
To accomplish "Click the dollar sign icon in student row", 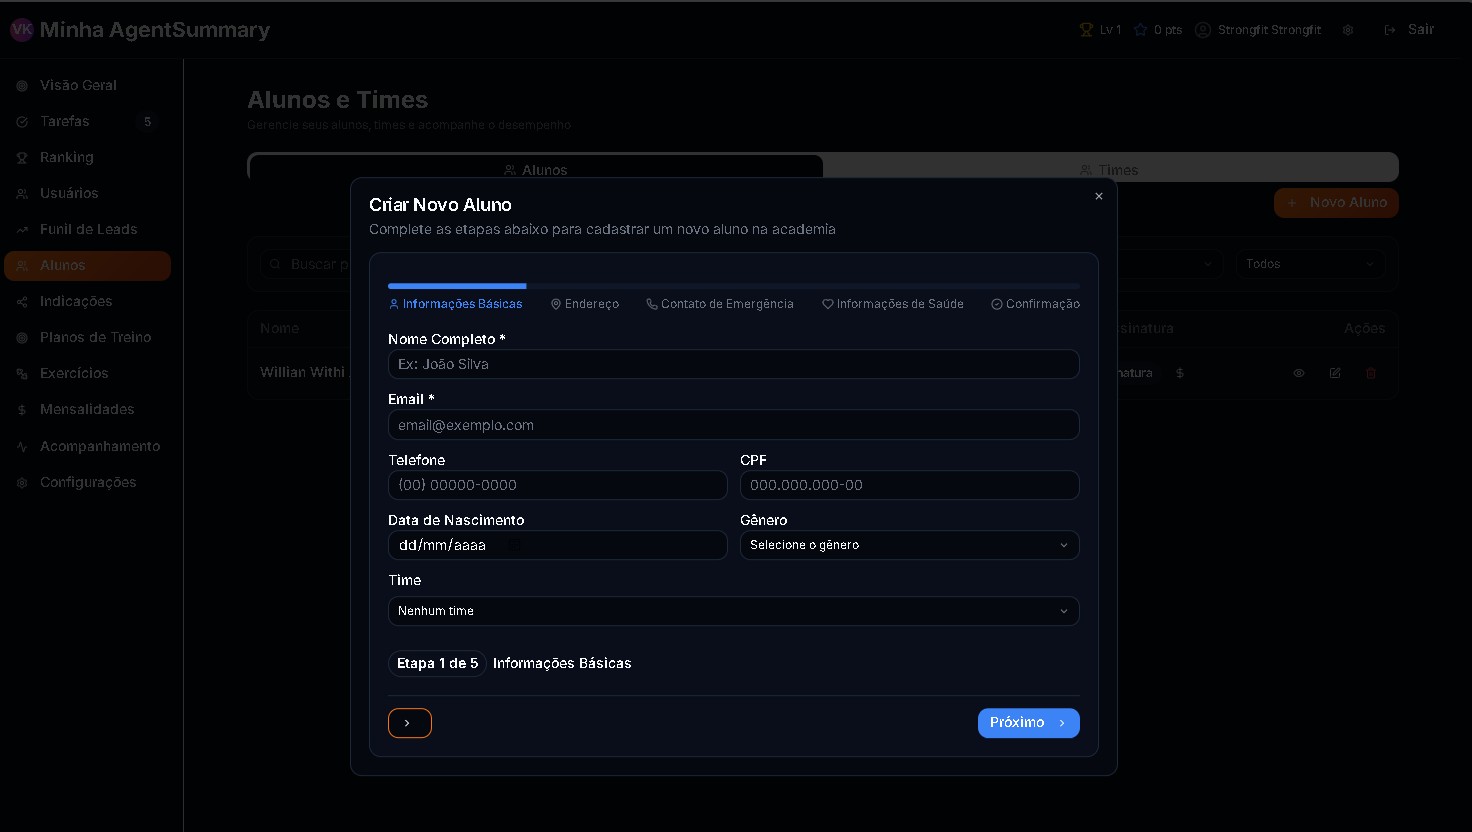I will point(1180,373).
